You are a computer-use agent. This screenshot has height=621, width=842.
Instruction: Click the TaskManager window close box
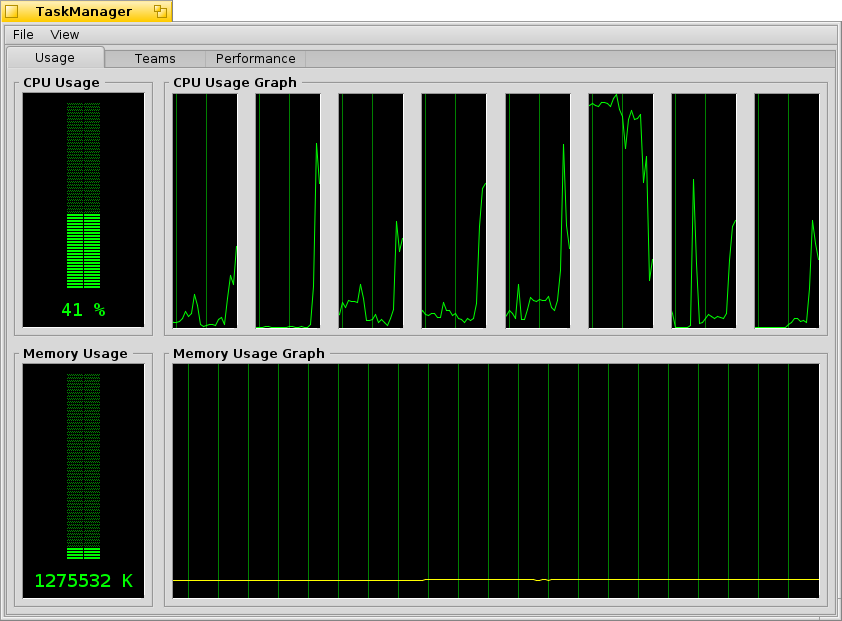[11, 11]
